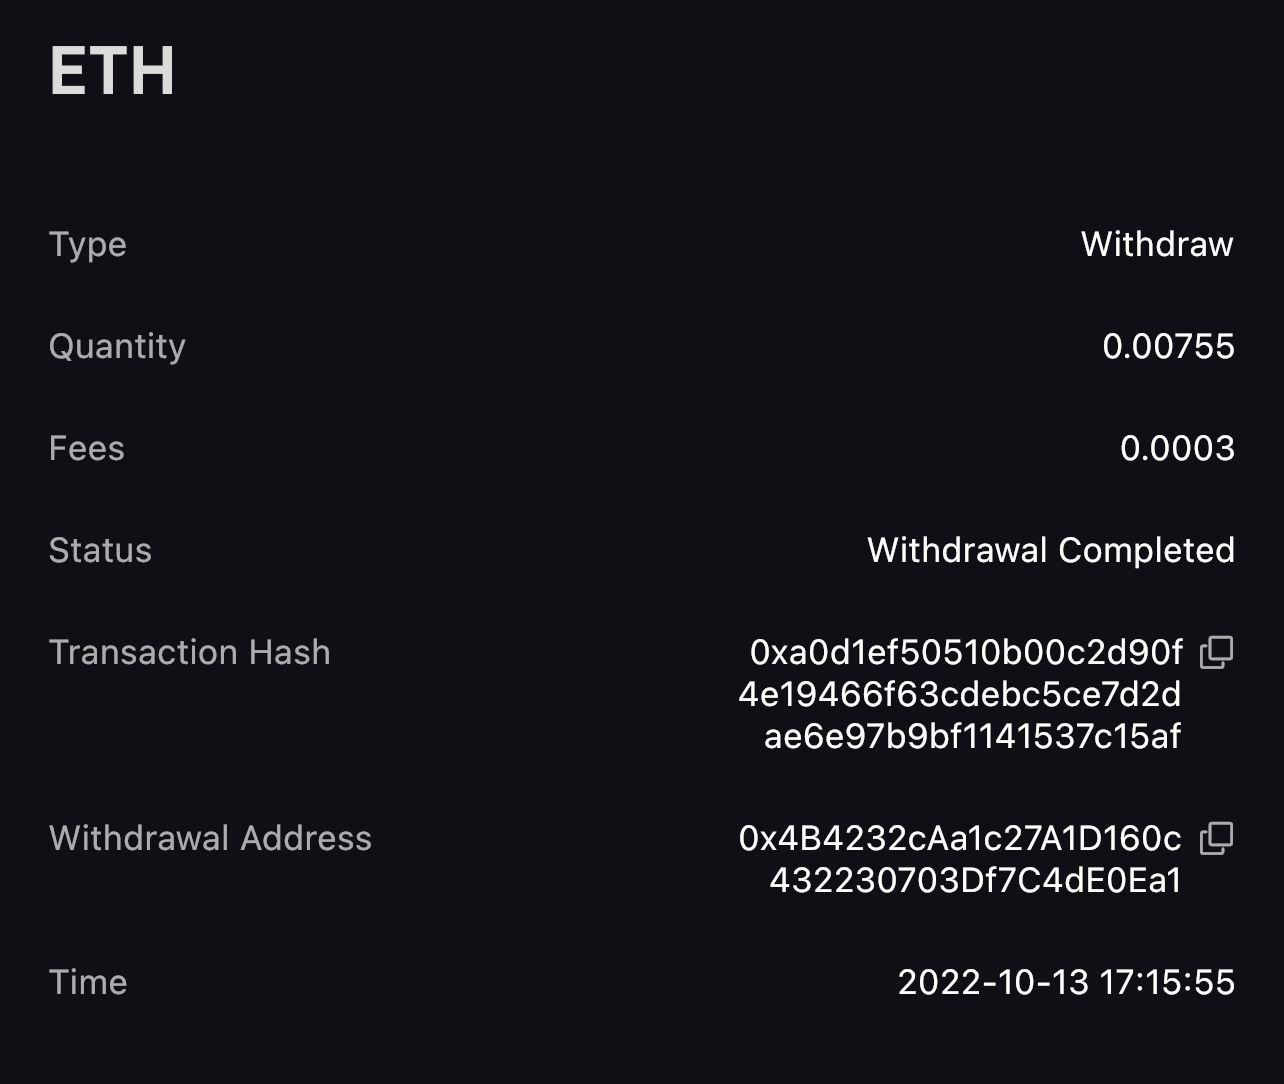Click the Fees label
Screen dimensions: 1284x1084
pyautogui.click(x=87, y=448)
